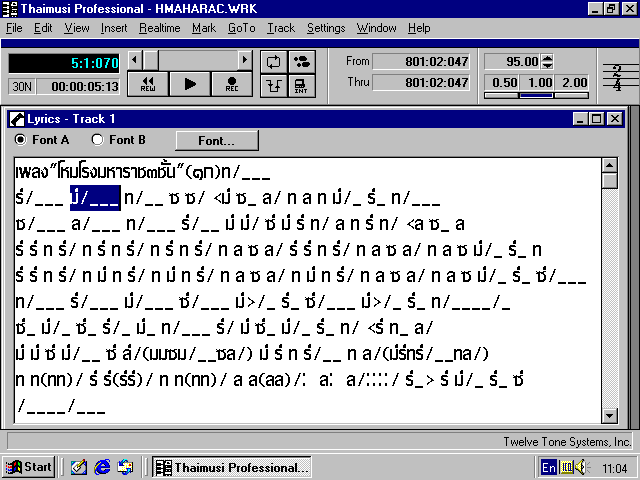640x480 pixels.
Task: Click the ICQ tray icon
Action: coord(567,467)
